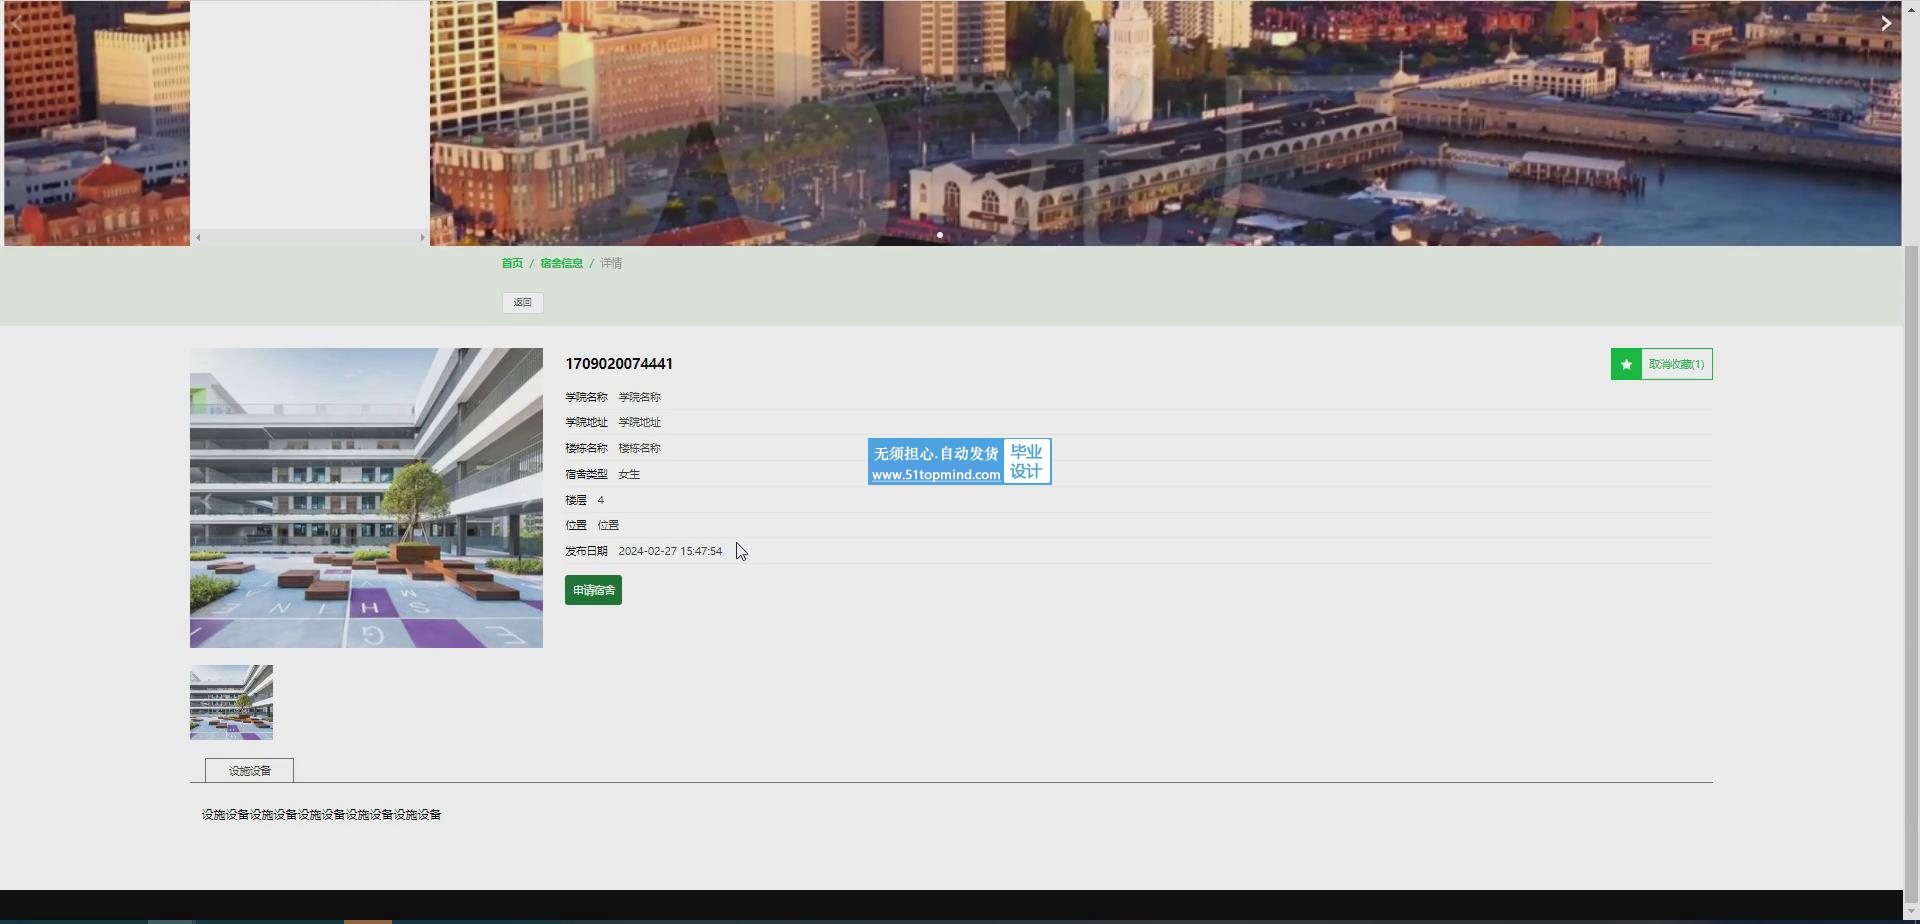Go to previous carousel banner slide

pyautogui.click(x=17, y=23)
